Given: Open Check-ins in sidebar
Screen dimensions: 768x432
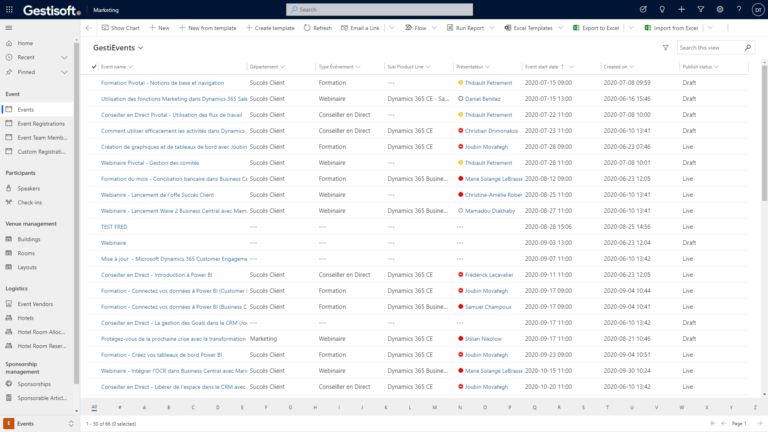Looking at the screenshot, I should [29, 202].
